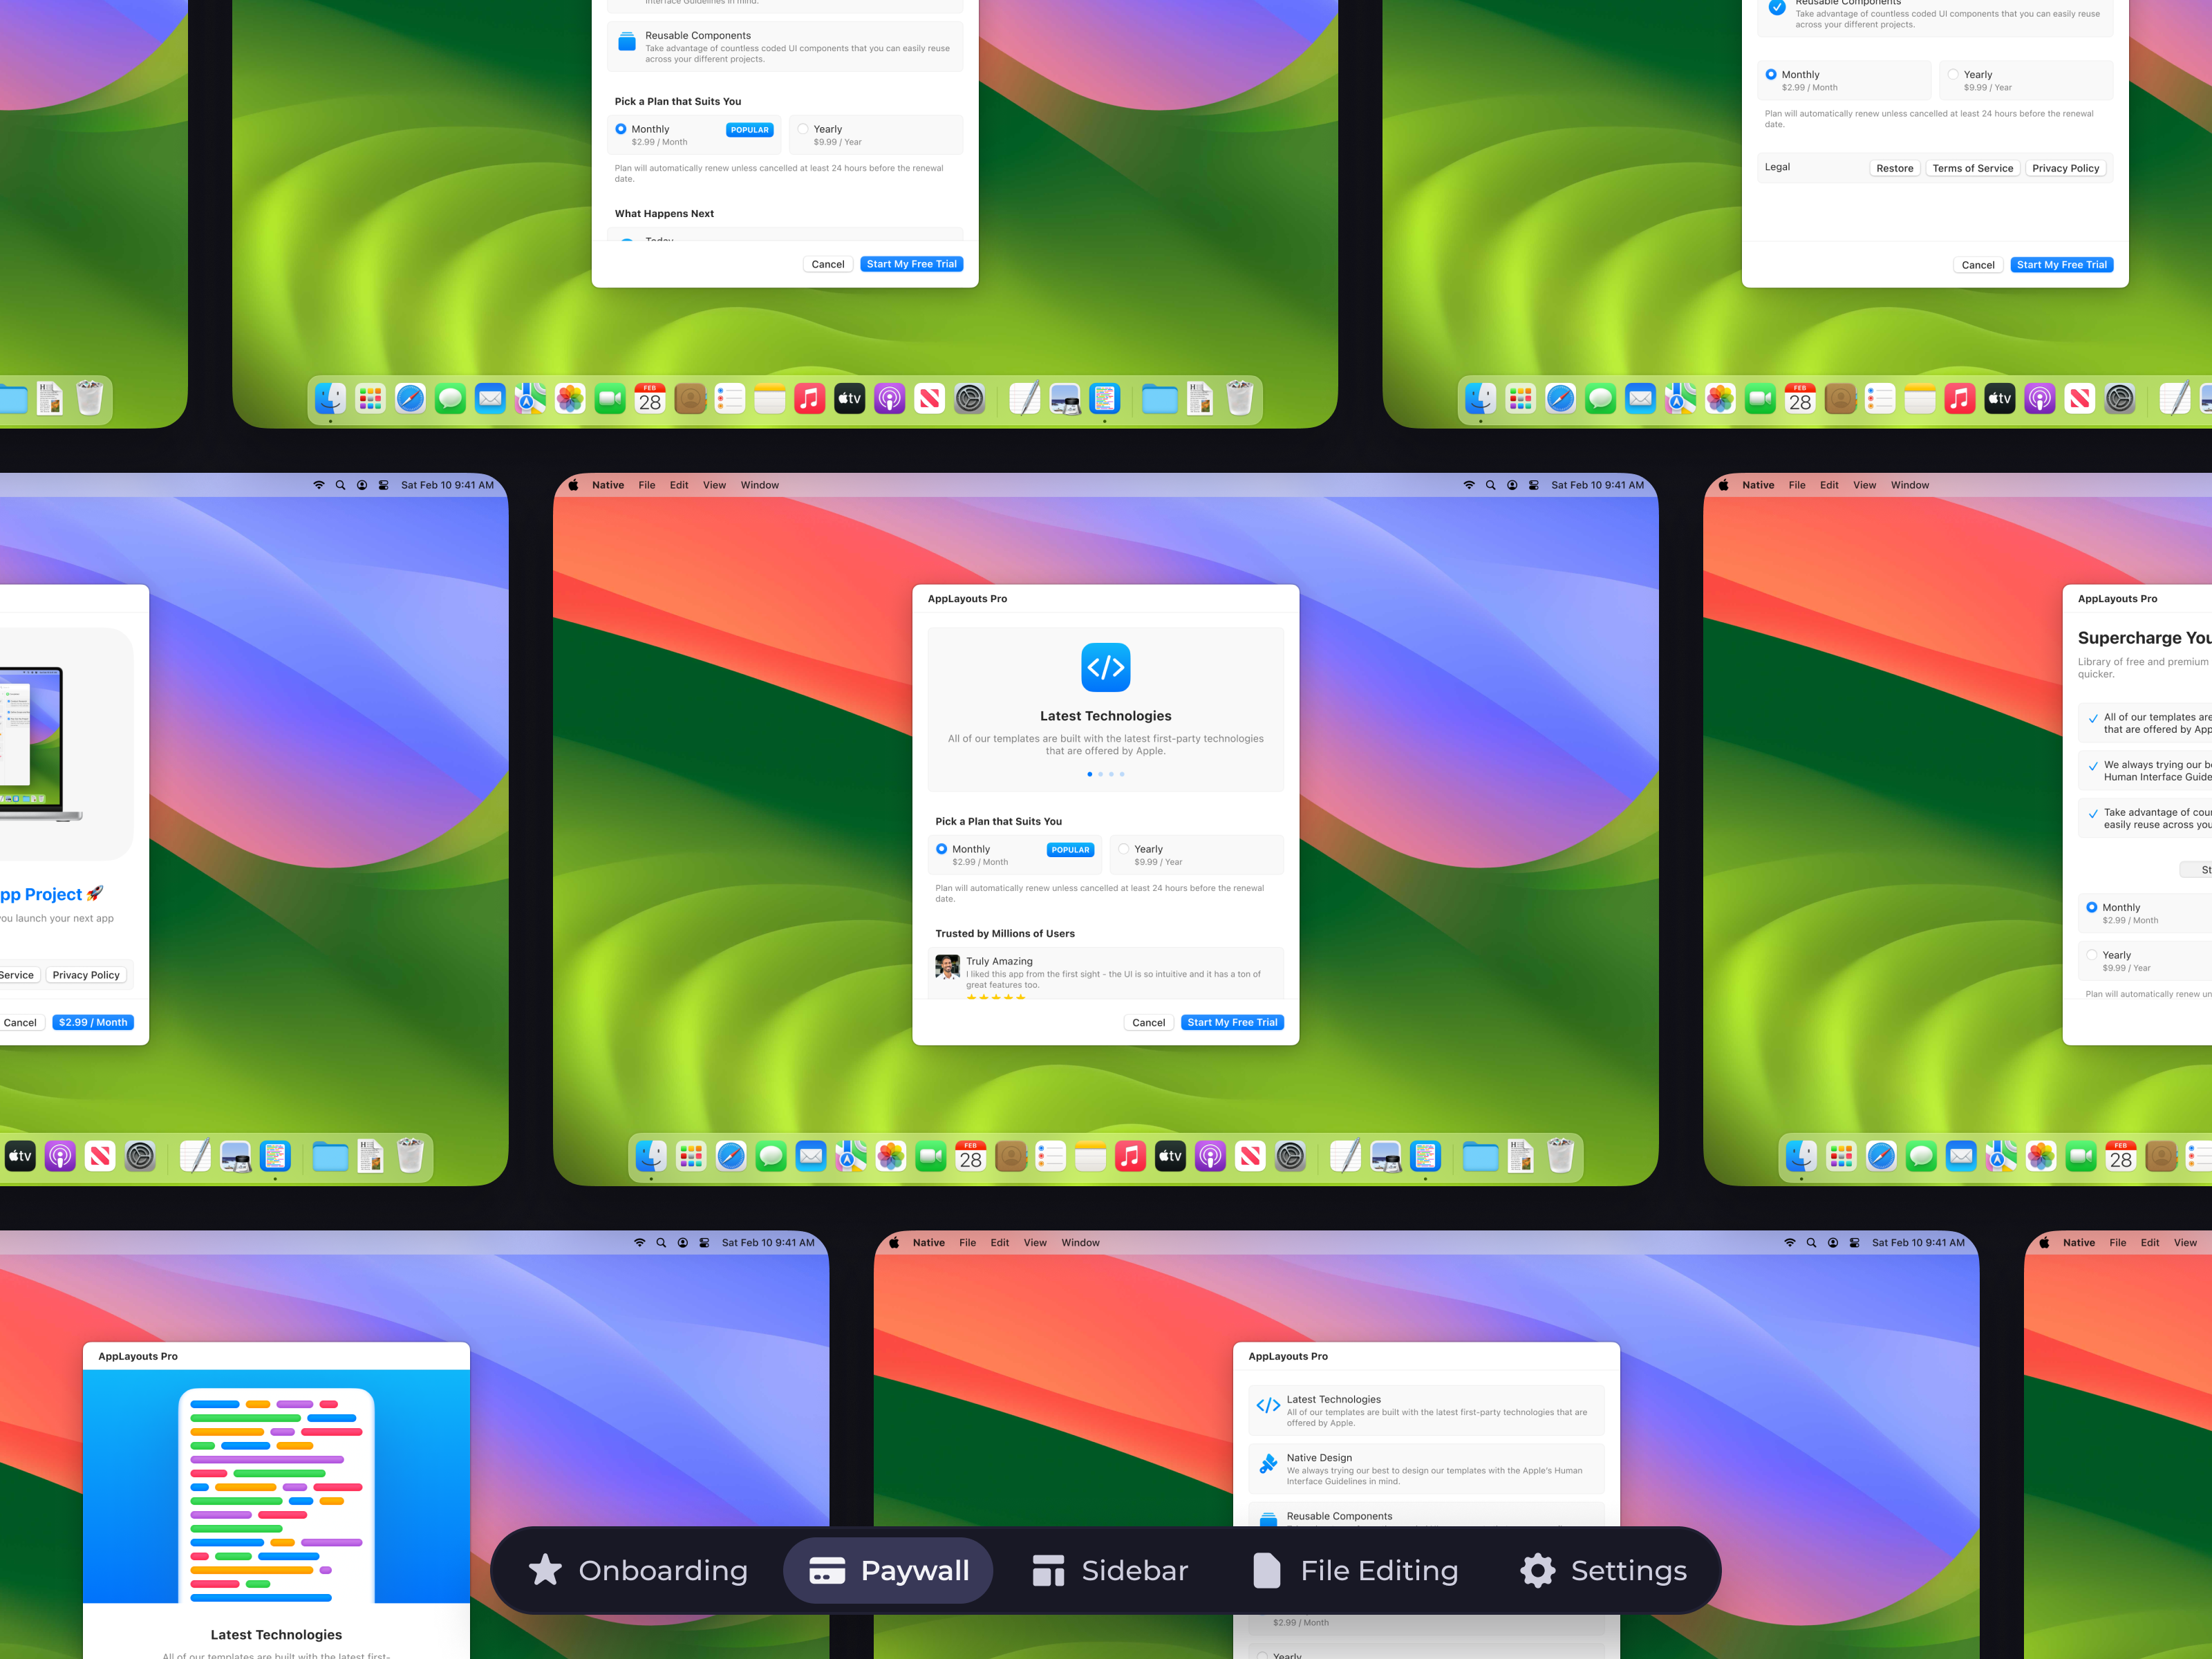Select Yearly plan in the Supercharge window
This screenshot has height=1659, width=2212.
point(2145,961)
